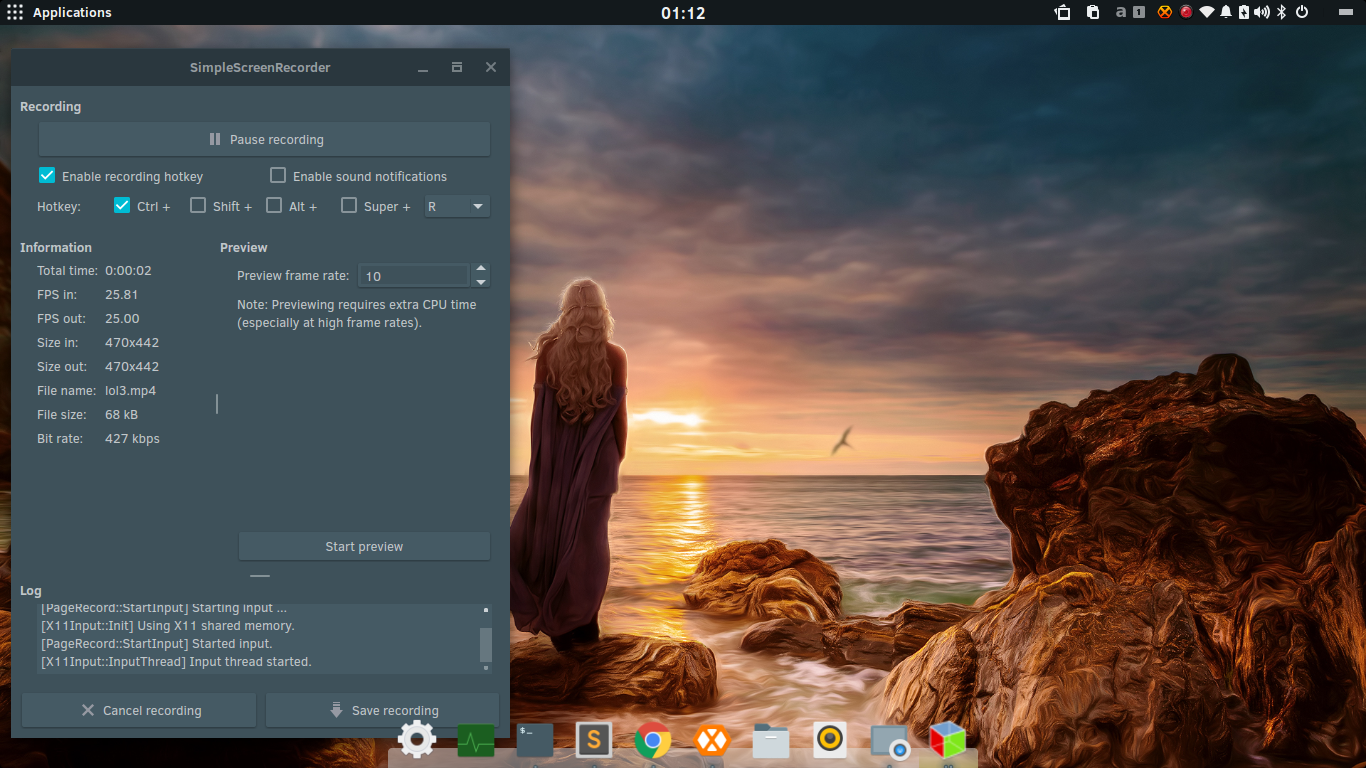Check the Super + hotkey modifier
Image resolution: width=1366 pixels, height=768 pixels.
(x=349, y=205)
